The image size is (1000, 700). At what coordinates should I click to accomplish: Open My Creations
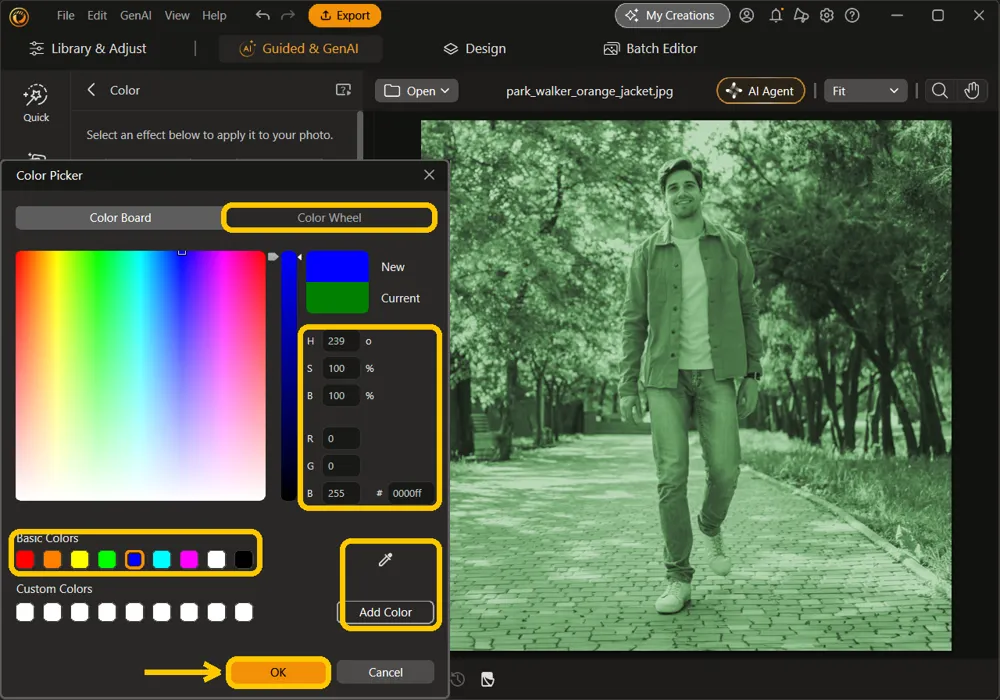click(672, 15)
